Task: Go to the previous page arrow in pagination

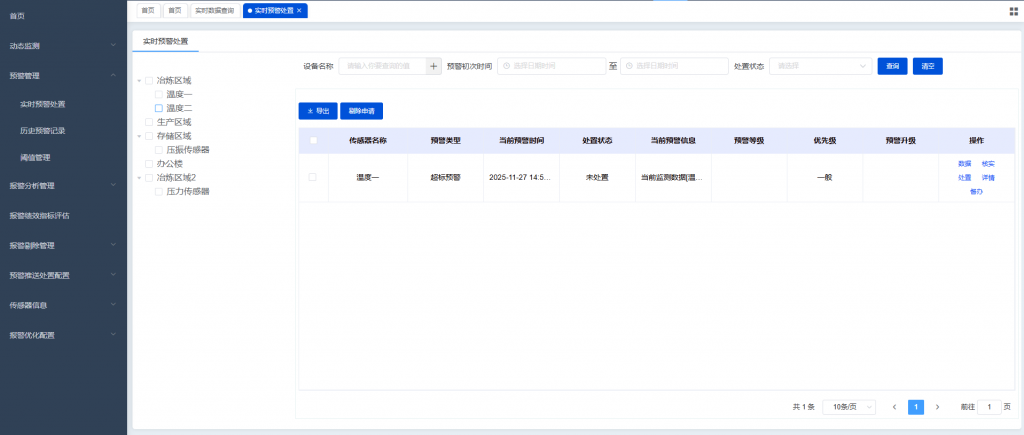Action: (894, 407)
